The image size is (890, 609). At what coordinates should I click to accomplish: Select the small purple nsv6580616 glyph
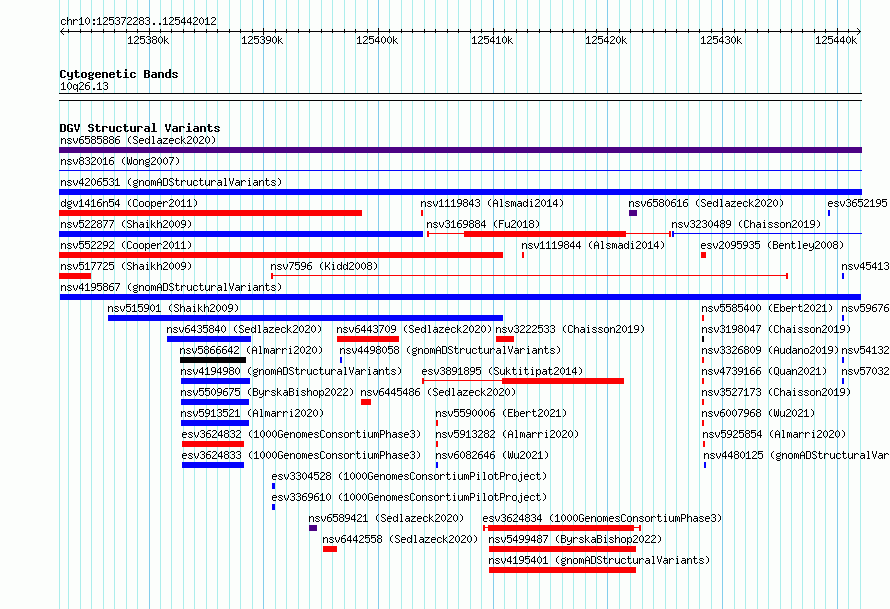point(633,213)
